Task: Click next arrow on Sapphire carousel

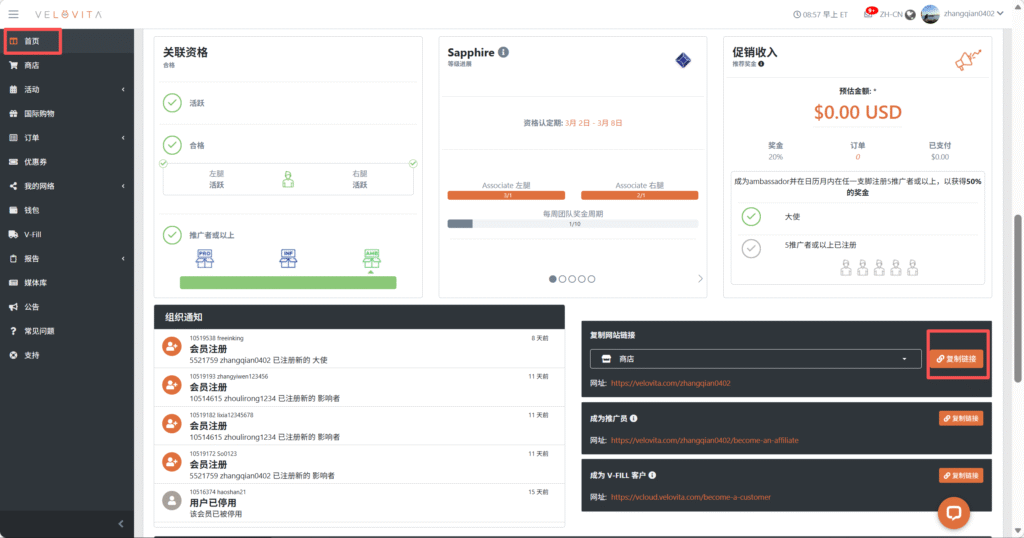Action: coord(699,279)
